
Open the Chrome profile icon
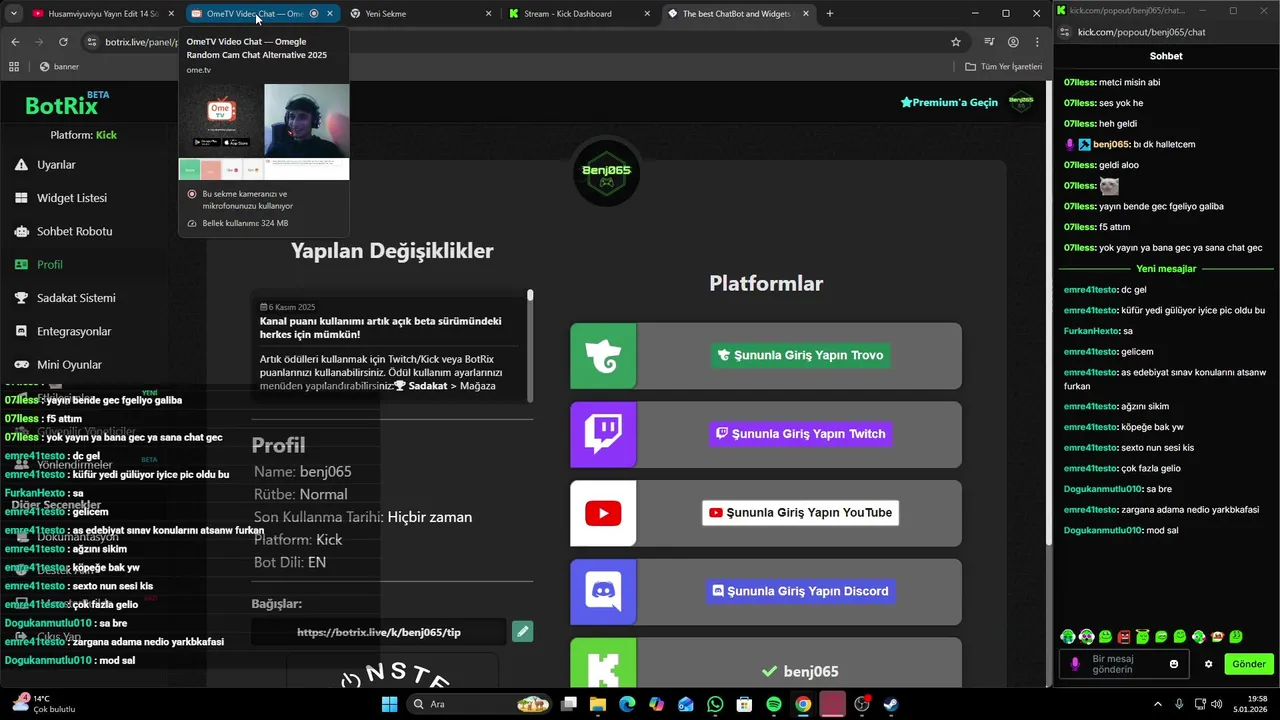click(x=1013, y=42)
